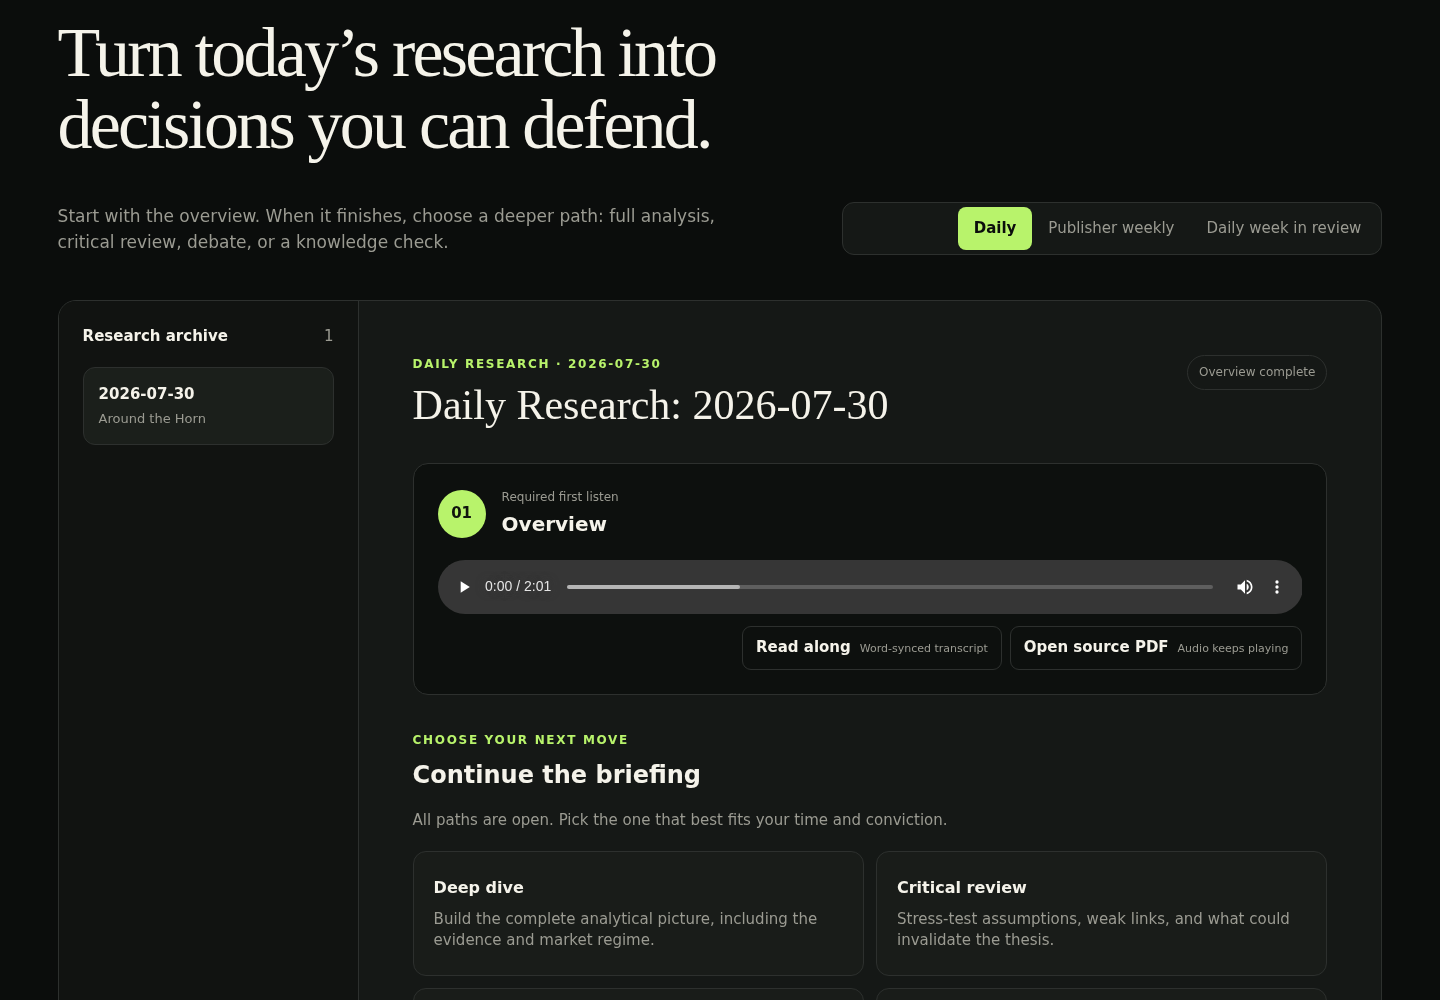Select the Daily tab

[x=995, y=228]
